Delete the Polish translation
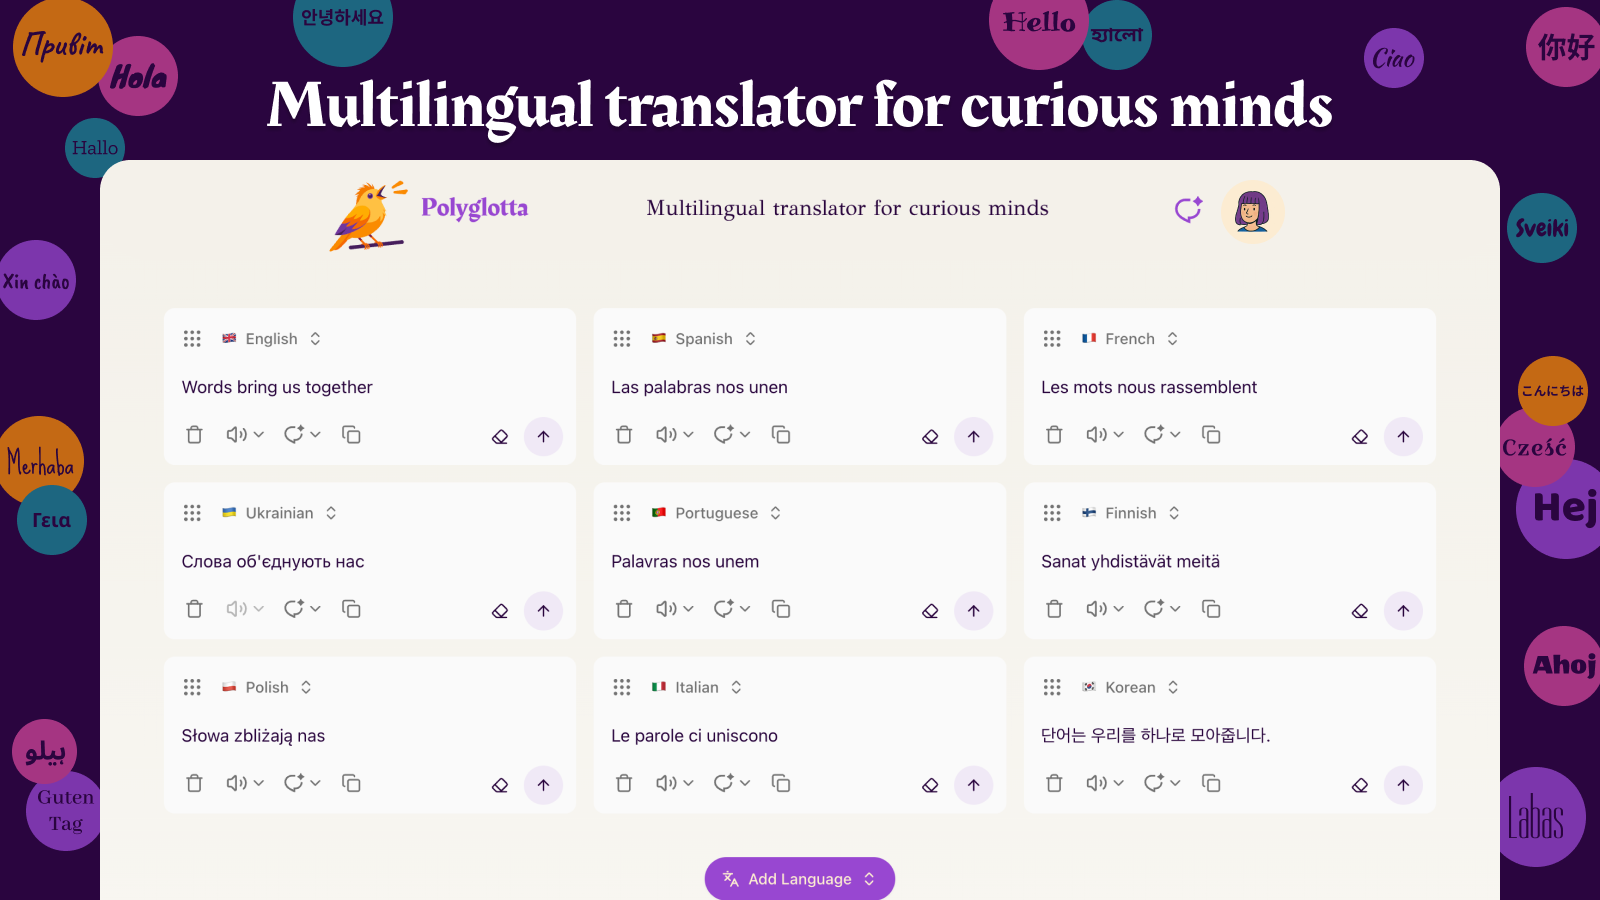The image size is (1600, 900). point(194,783)
